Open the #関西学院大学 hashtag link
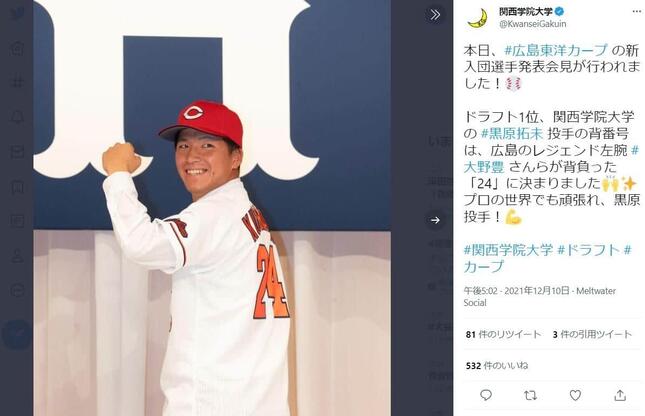 tap(508, 250)
